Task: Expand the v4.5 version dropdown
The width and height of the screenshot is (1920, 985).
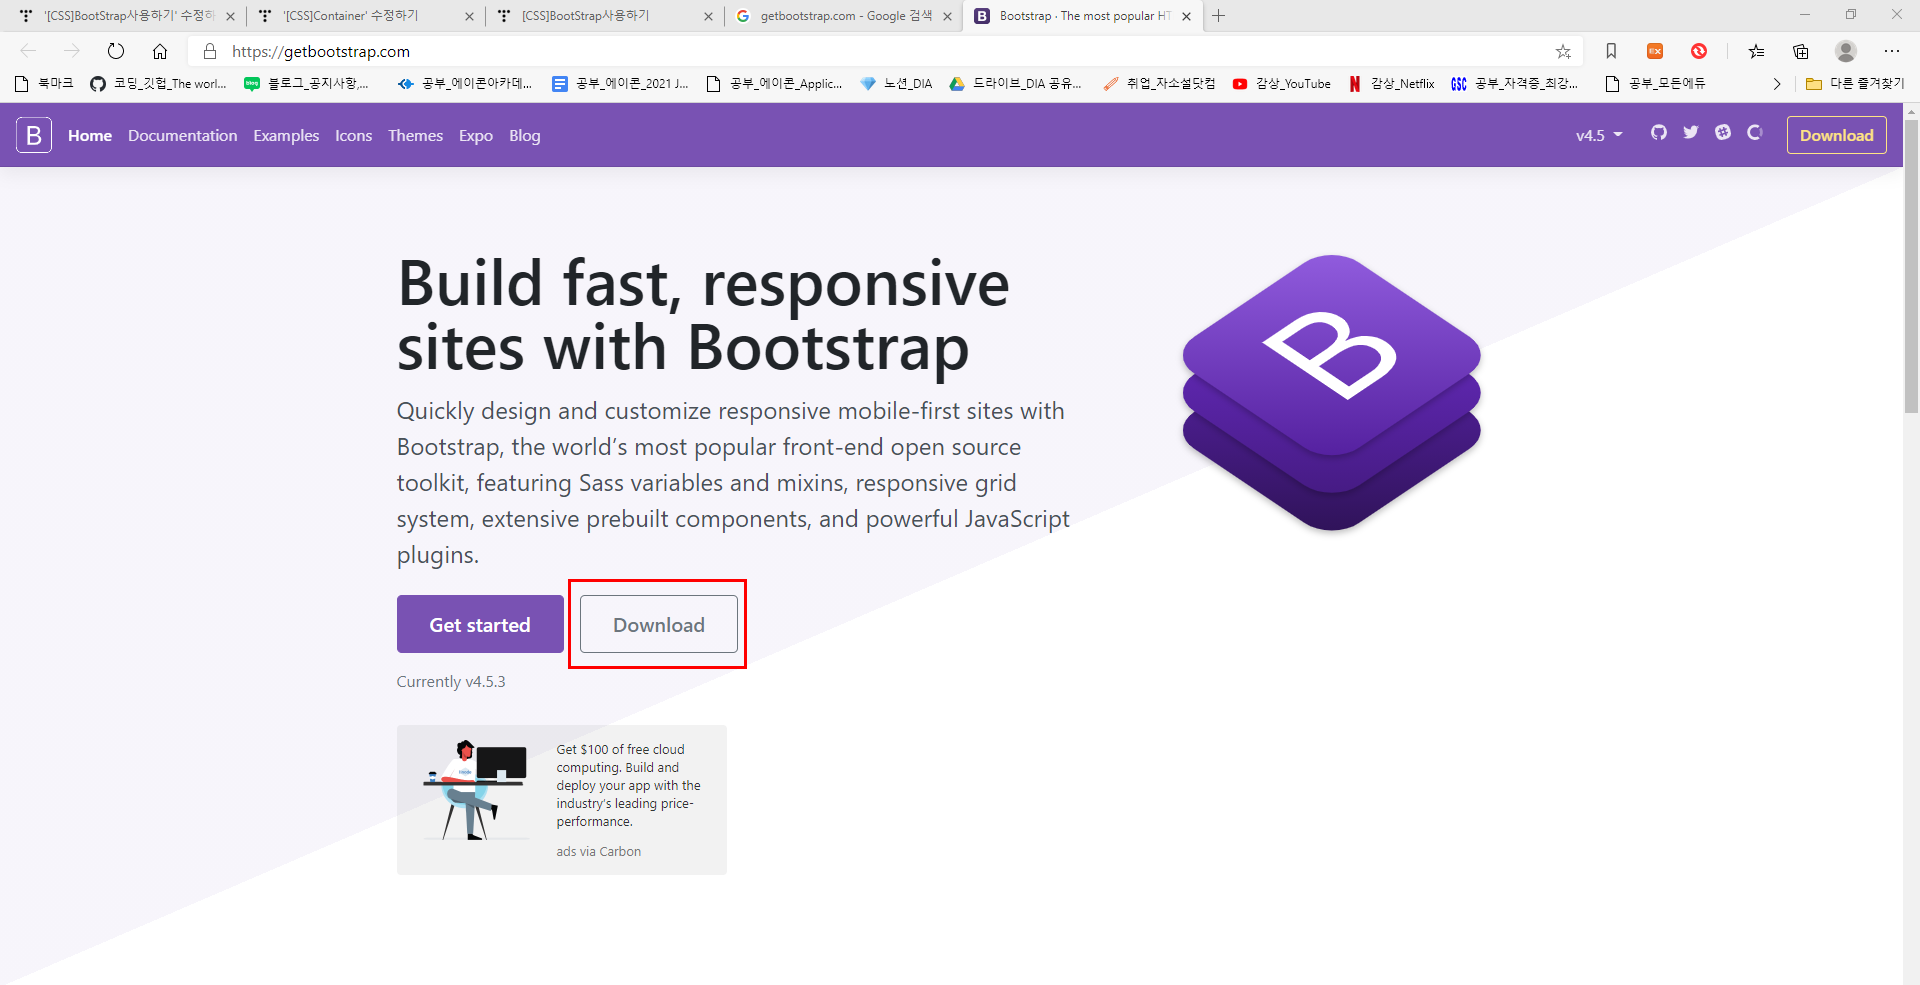Action: point(1598,135)
